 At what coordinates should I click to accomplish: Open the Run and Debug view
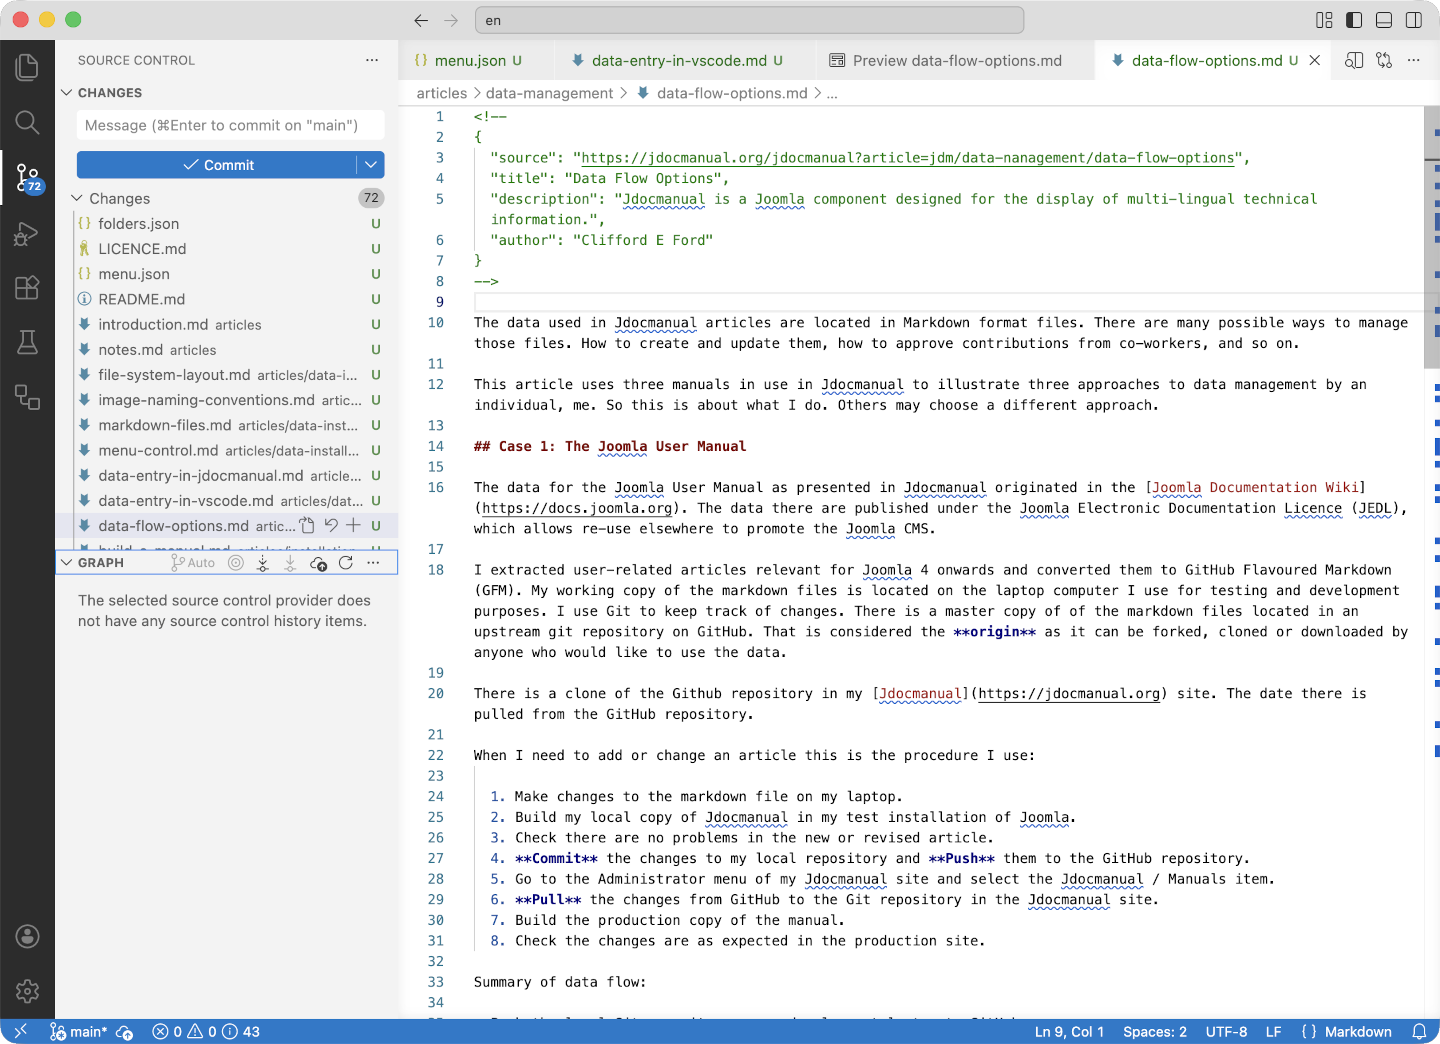27,234
